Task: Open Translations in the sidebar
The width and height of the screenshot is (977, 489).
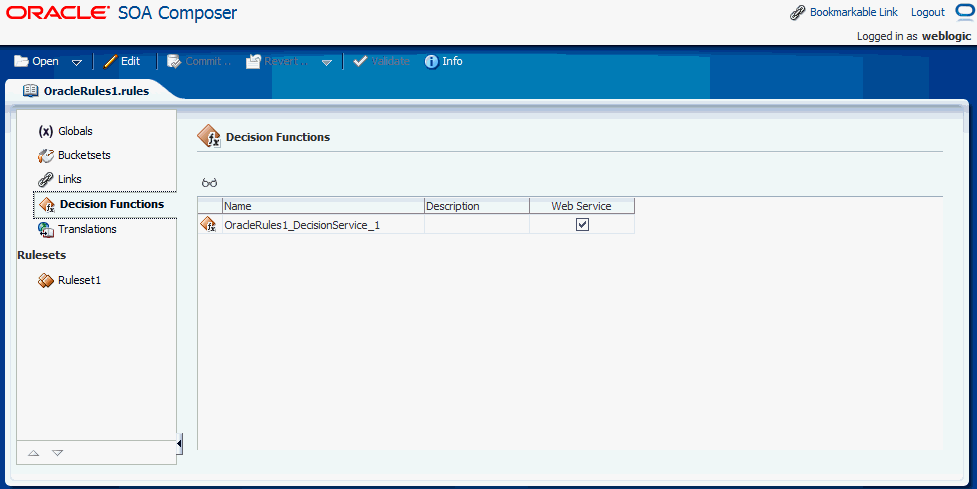Action: point(87,229)
